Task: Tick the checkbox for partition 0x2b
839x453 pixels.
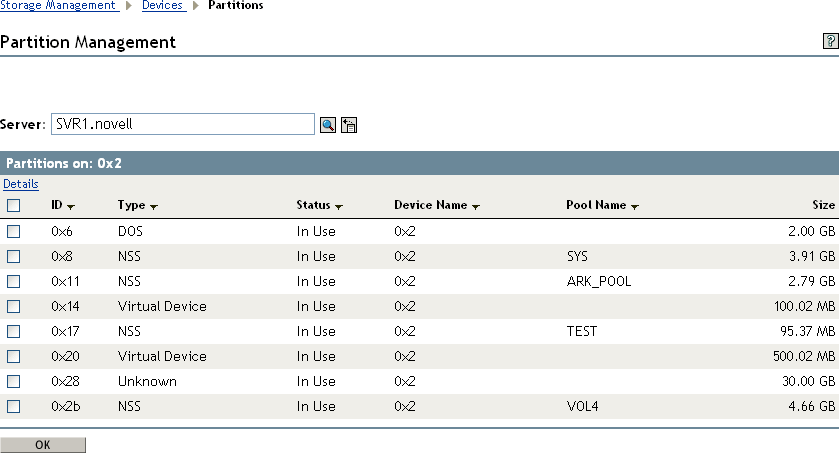Action: tap(13, 406)
